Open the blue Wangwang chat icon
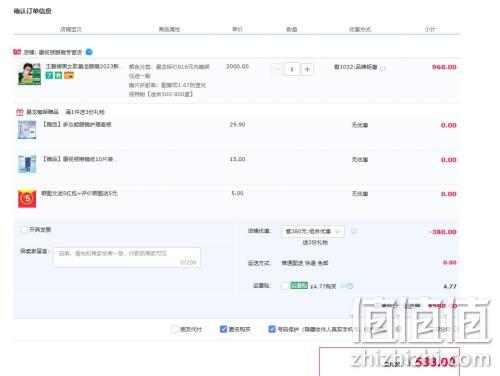 click(x=89, y=52)
